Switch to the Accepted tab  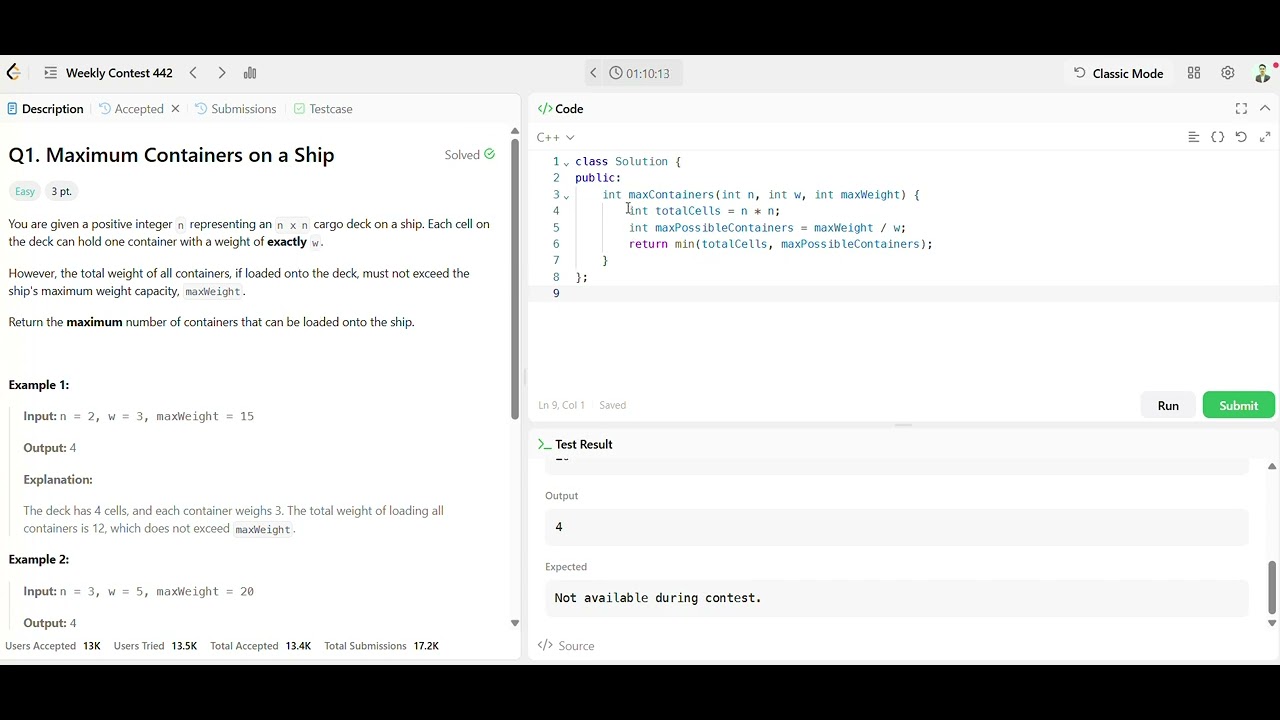coord(132,109)
